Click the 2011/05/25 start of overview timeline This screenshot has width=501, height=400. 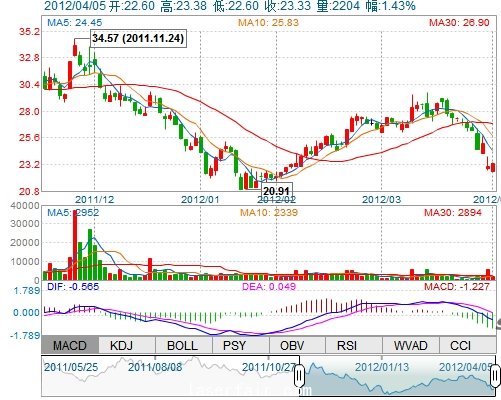click(x=71, y=367)
